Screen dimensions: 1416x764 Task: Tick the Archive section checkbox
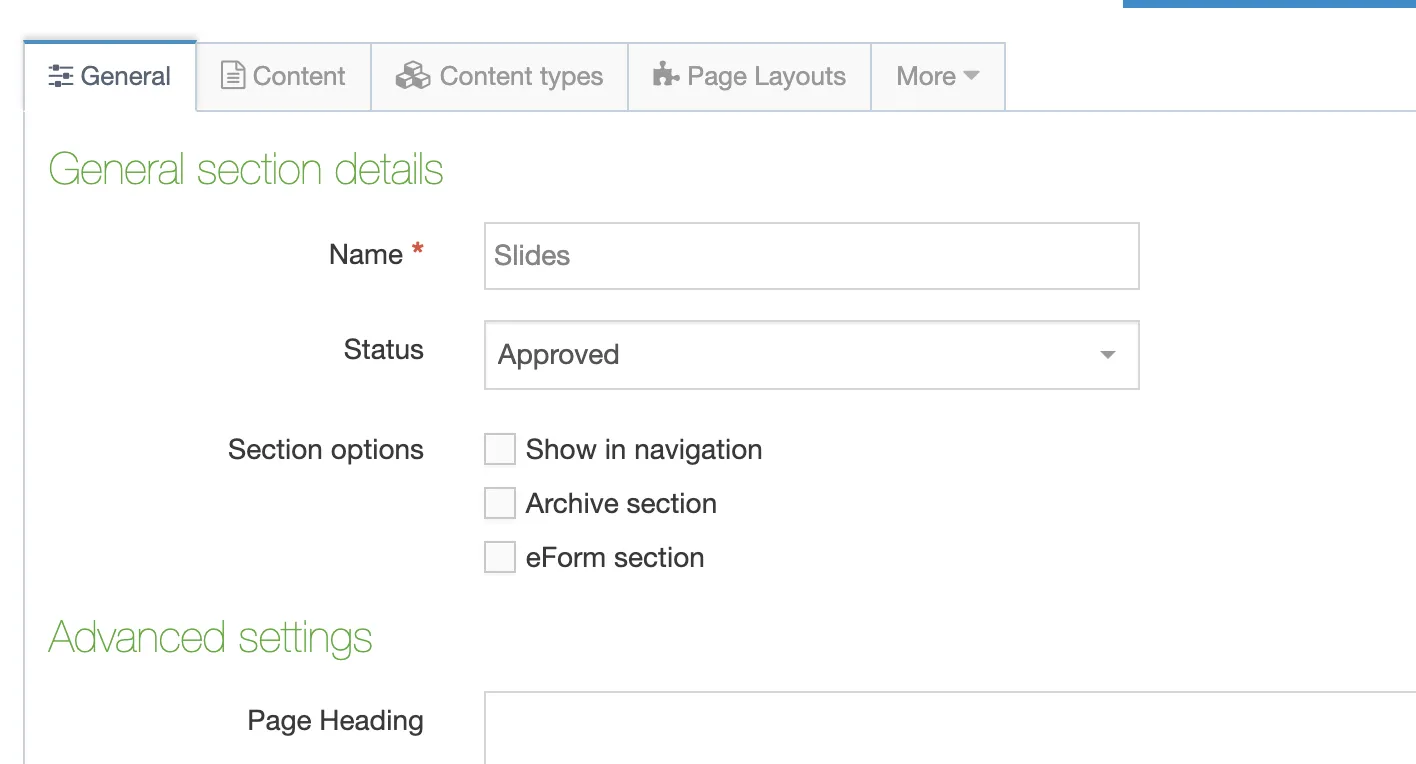click(500, 504)
